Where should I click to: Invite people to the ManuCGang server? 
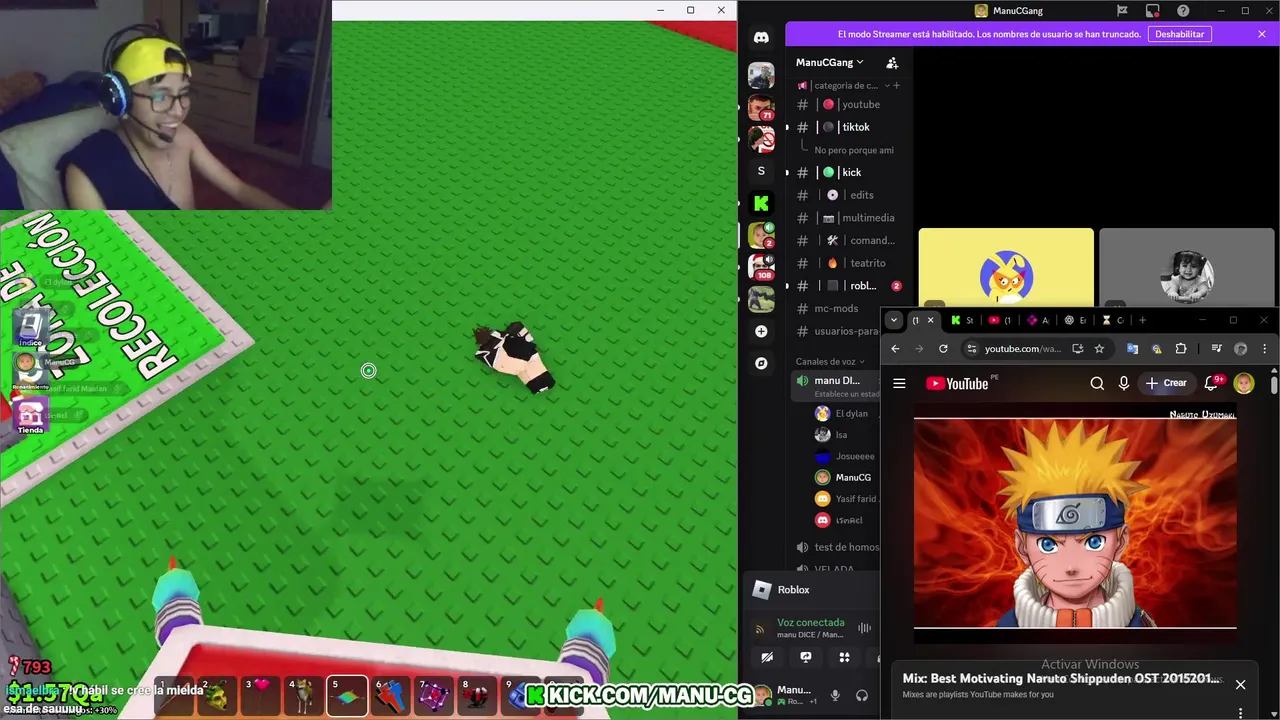[892, 62]
